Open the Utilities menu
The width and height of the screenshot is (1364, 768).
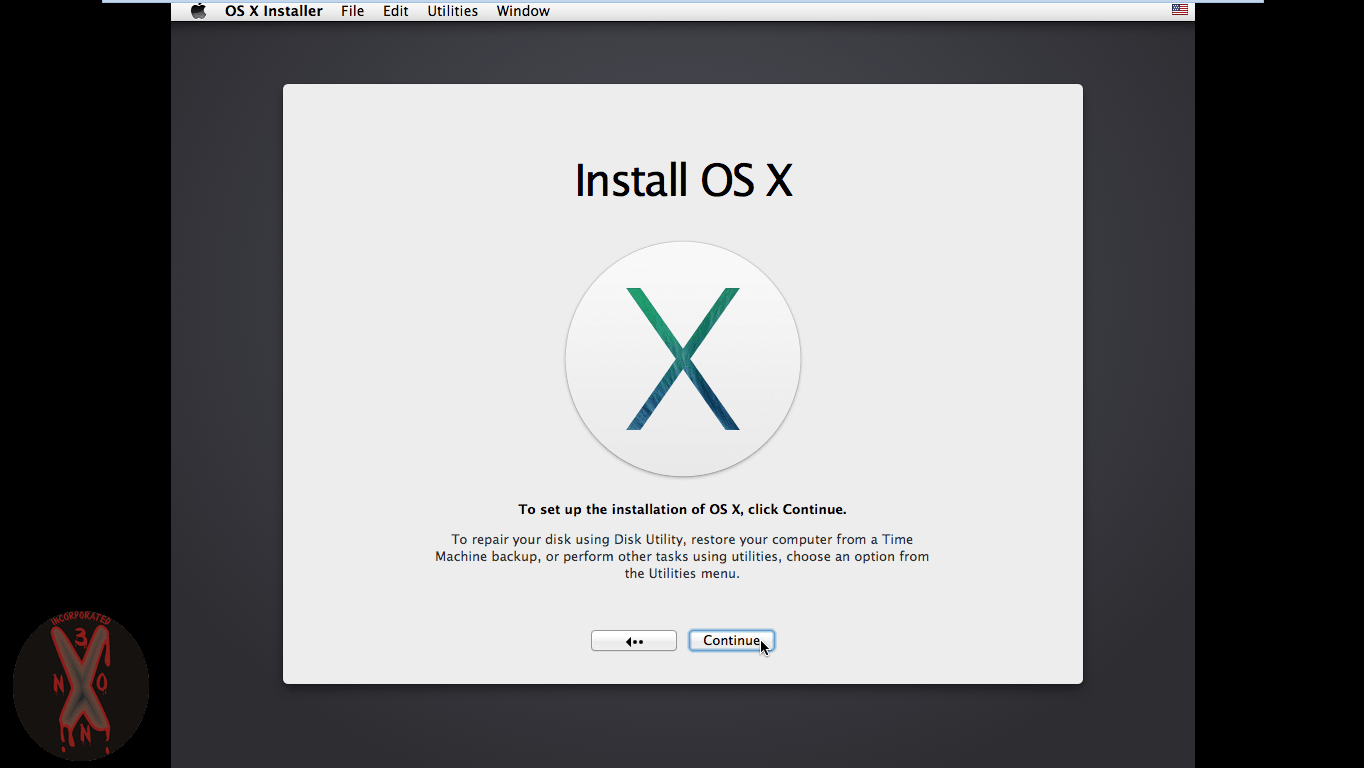pos(453,11)
